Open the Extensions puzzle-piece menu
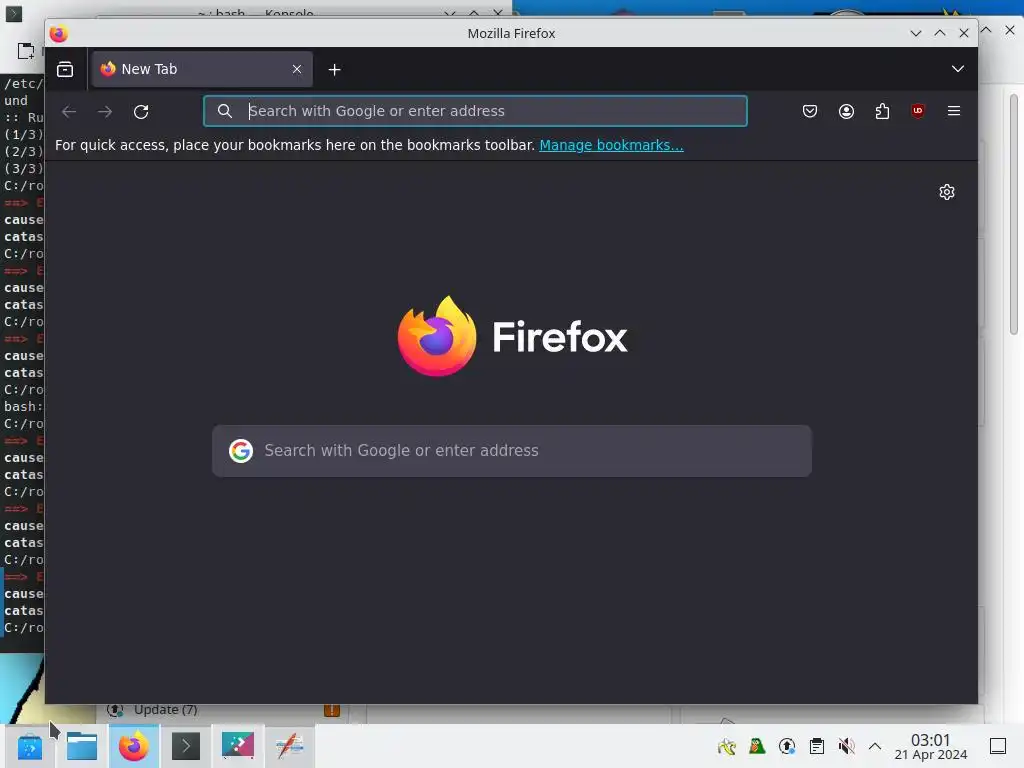The width and height of the screenshot is (1024, 768). click(x=882, y=111)
